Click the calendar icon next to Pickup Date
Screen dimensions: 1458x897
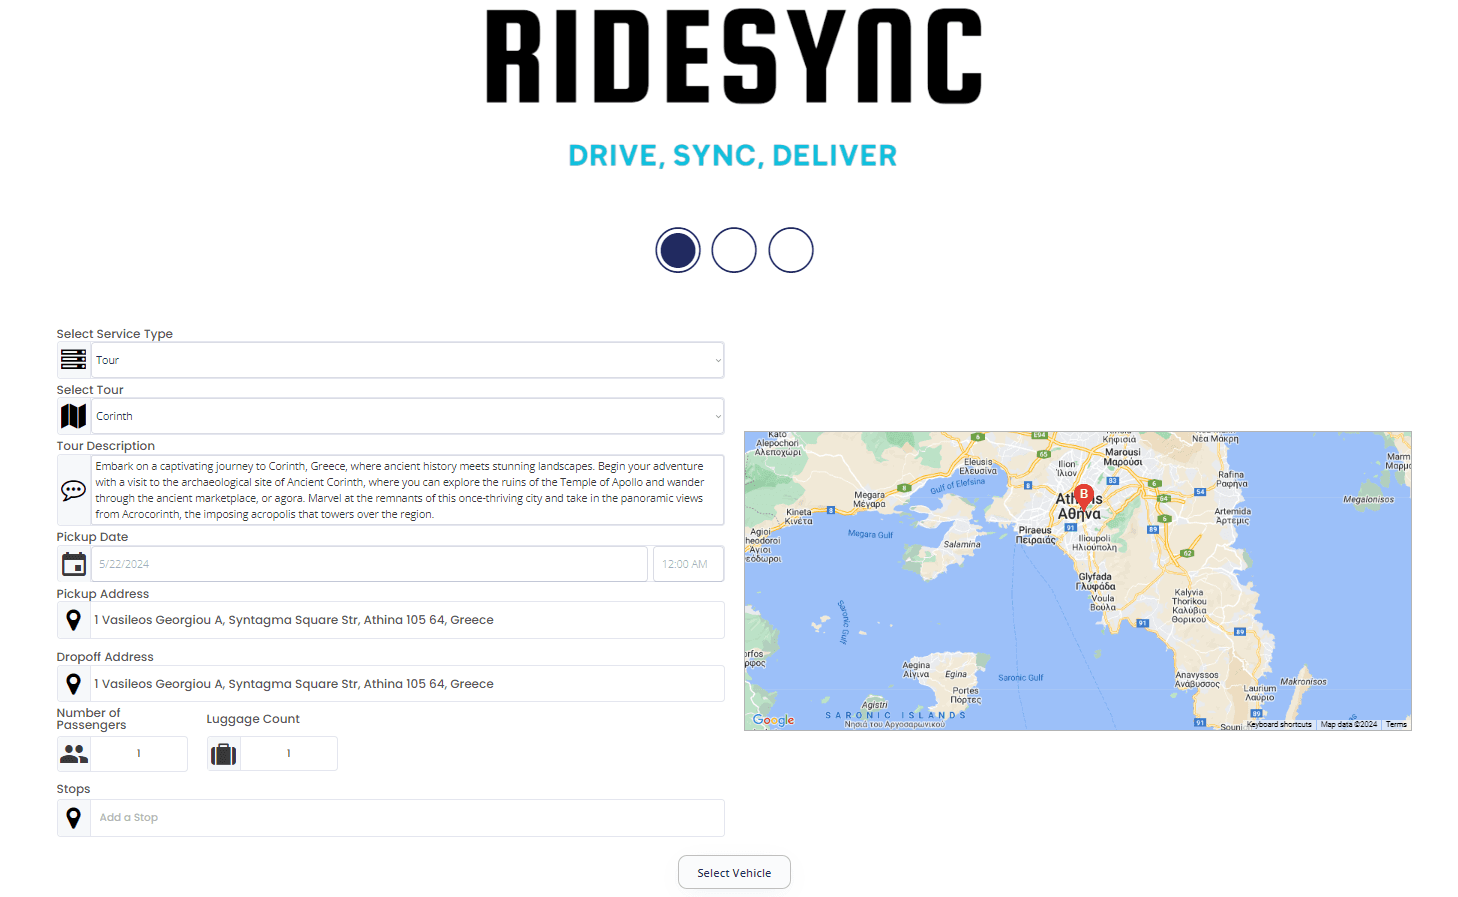point(73,563)
